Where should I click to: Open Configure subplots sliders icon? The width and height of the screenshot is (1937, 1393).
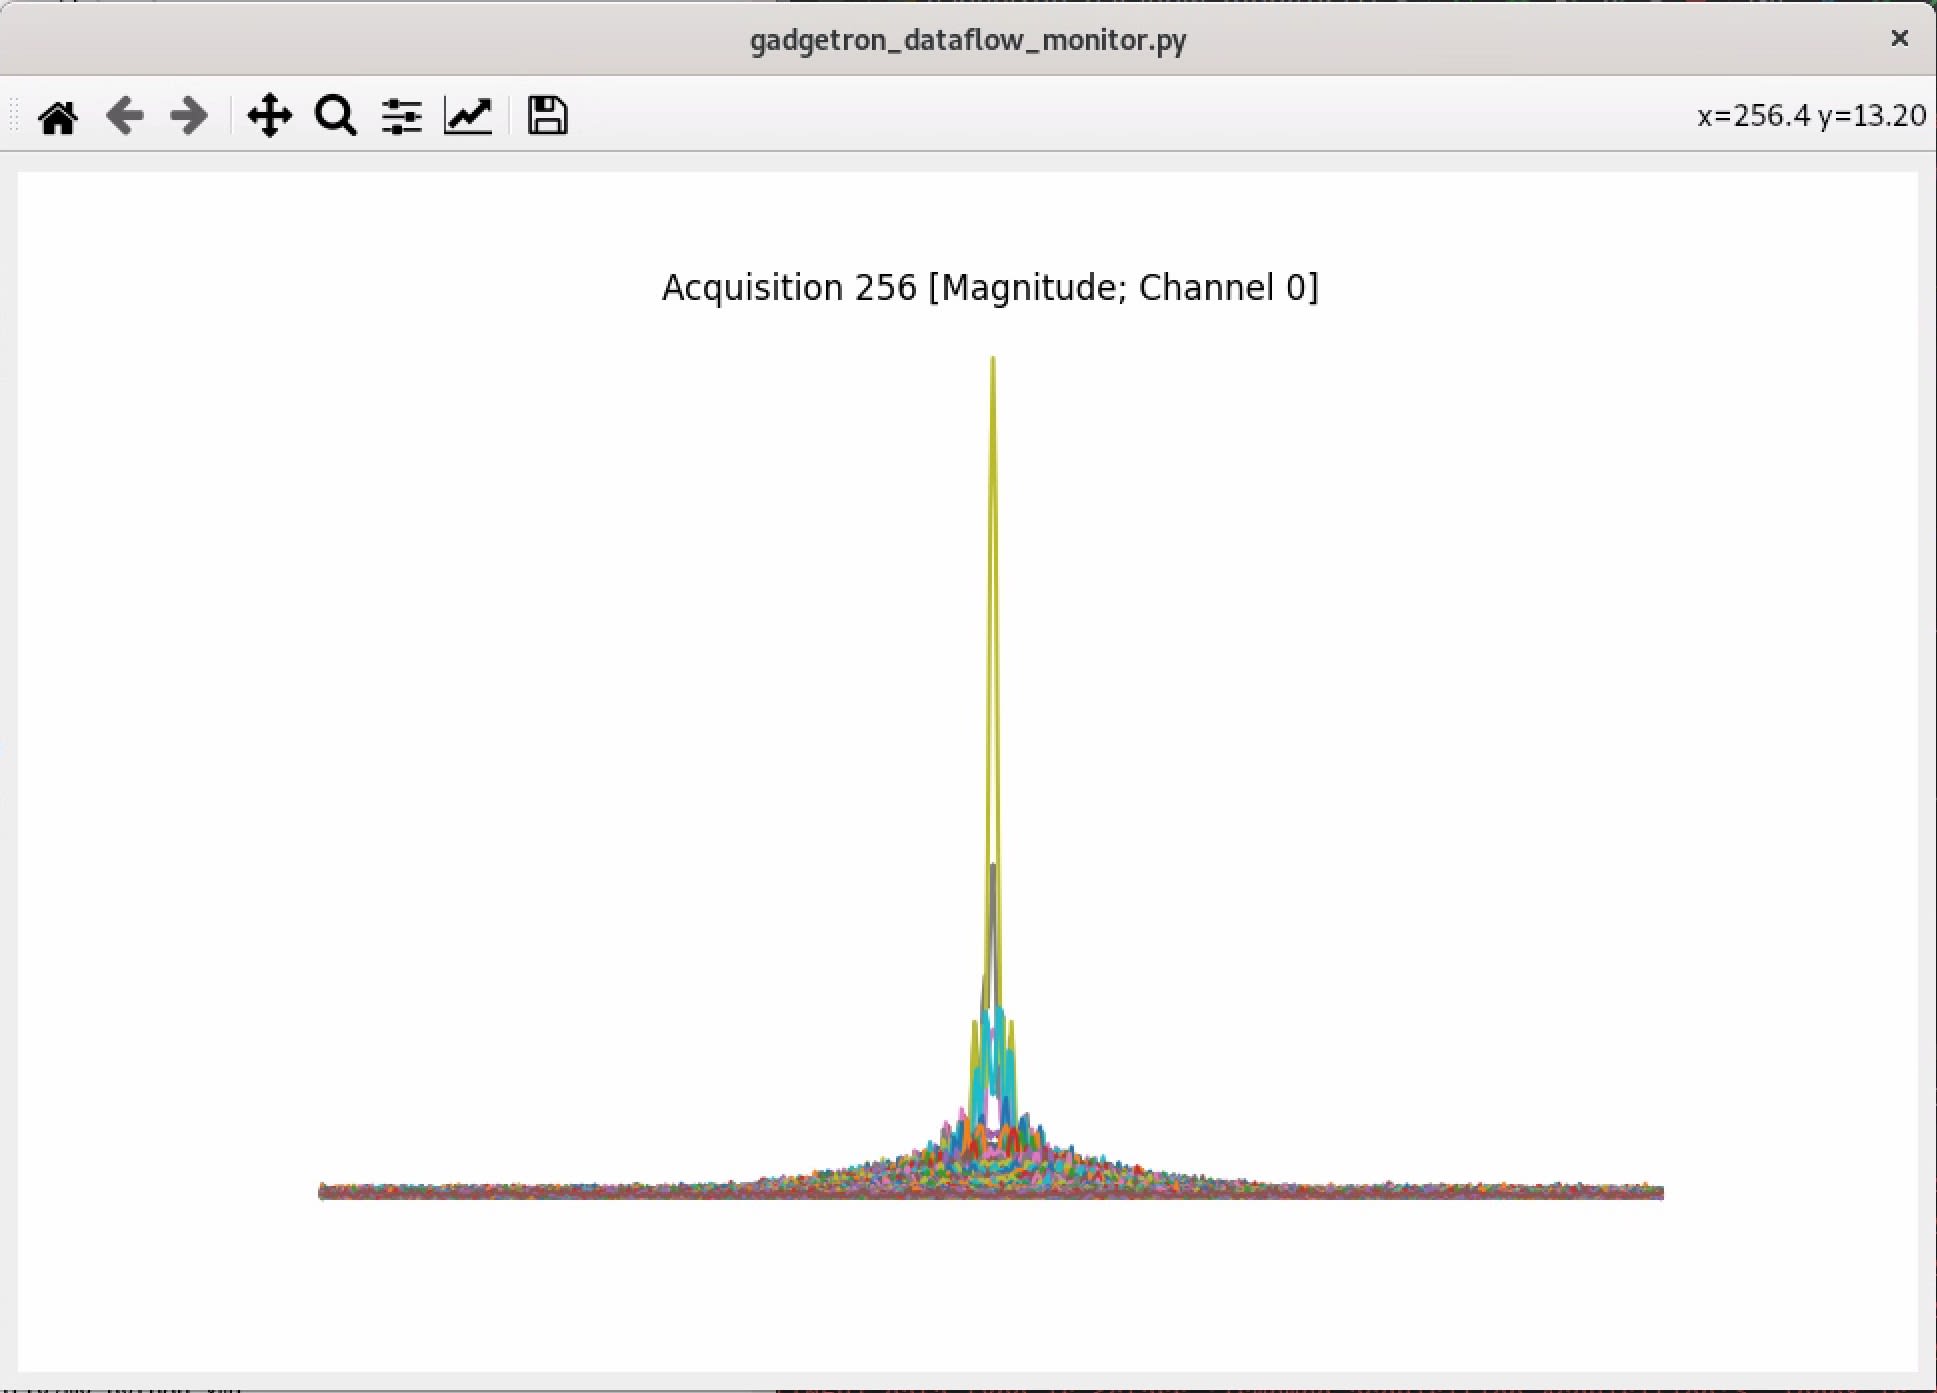(401, 116)
